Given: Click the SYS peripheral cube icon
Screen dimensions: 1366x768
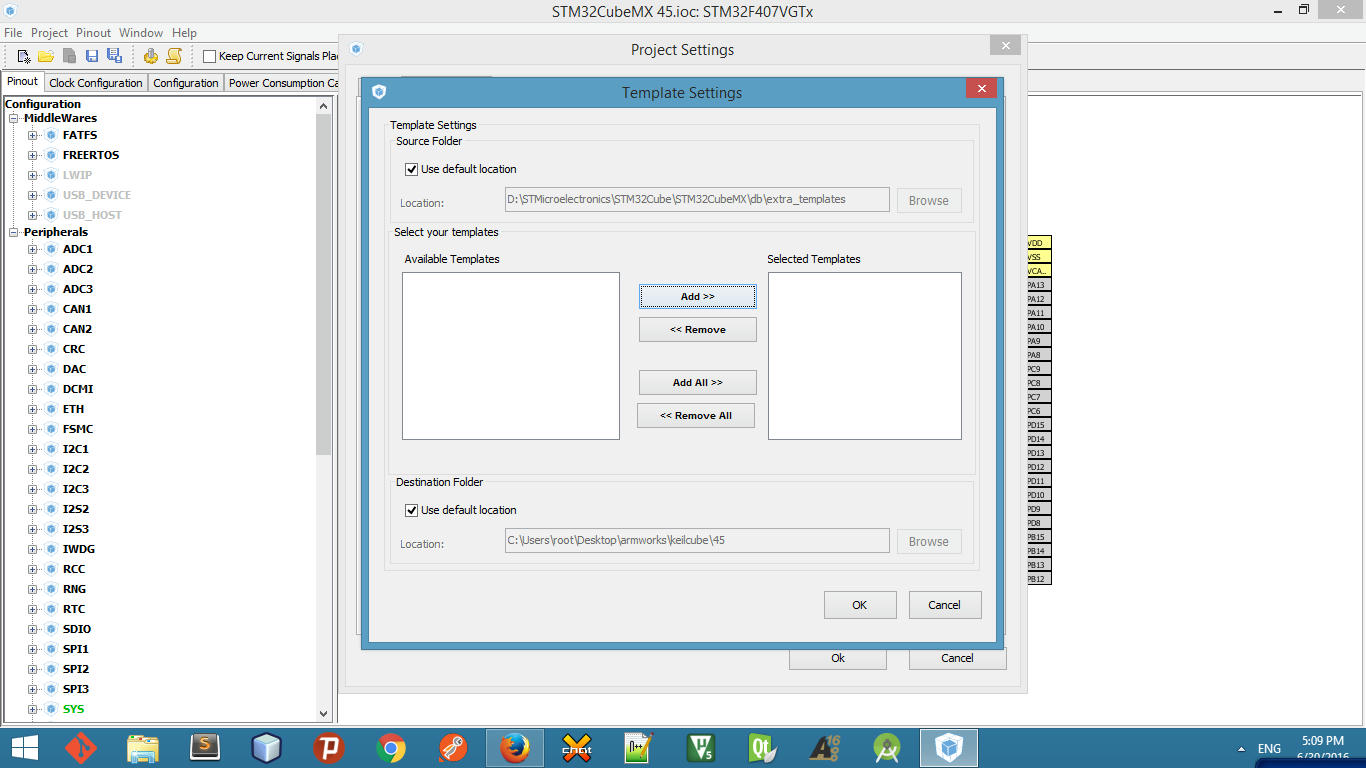Looking at the screenshot, I should coord(51,709).
